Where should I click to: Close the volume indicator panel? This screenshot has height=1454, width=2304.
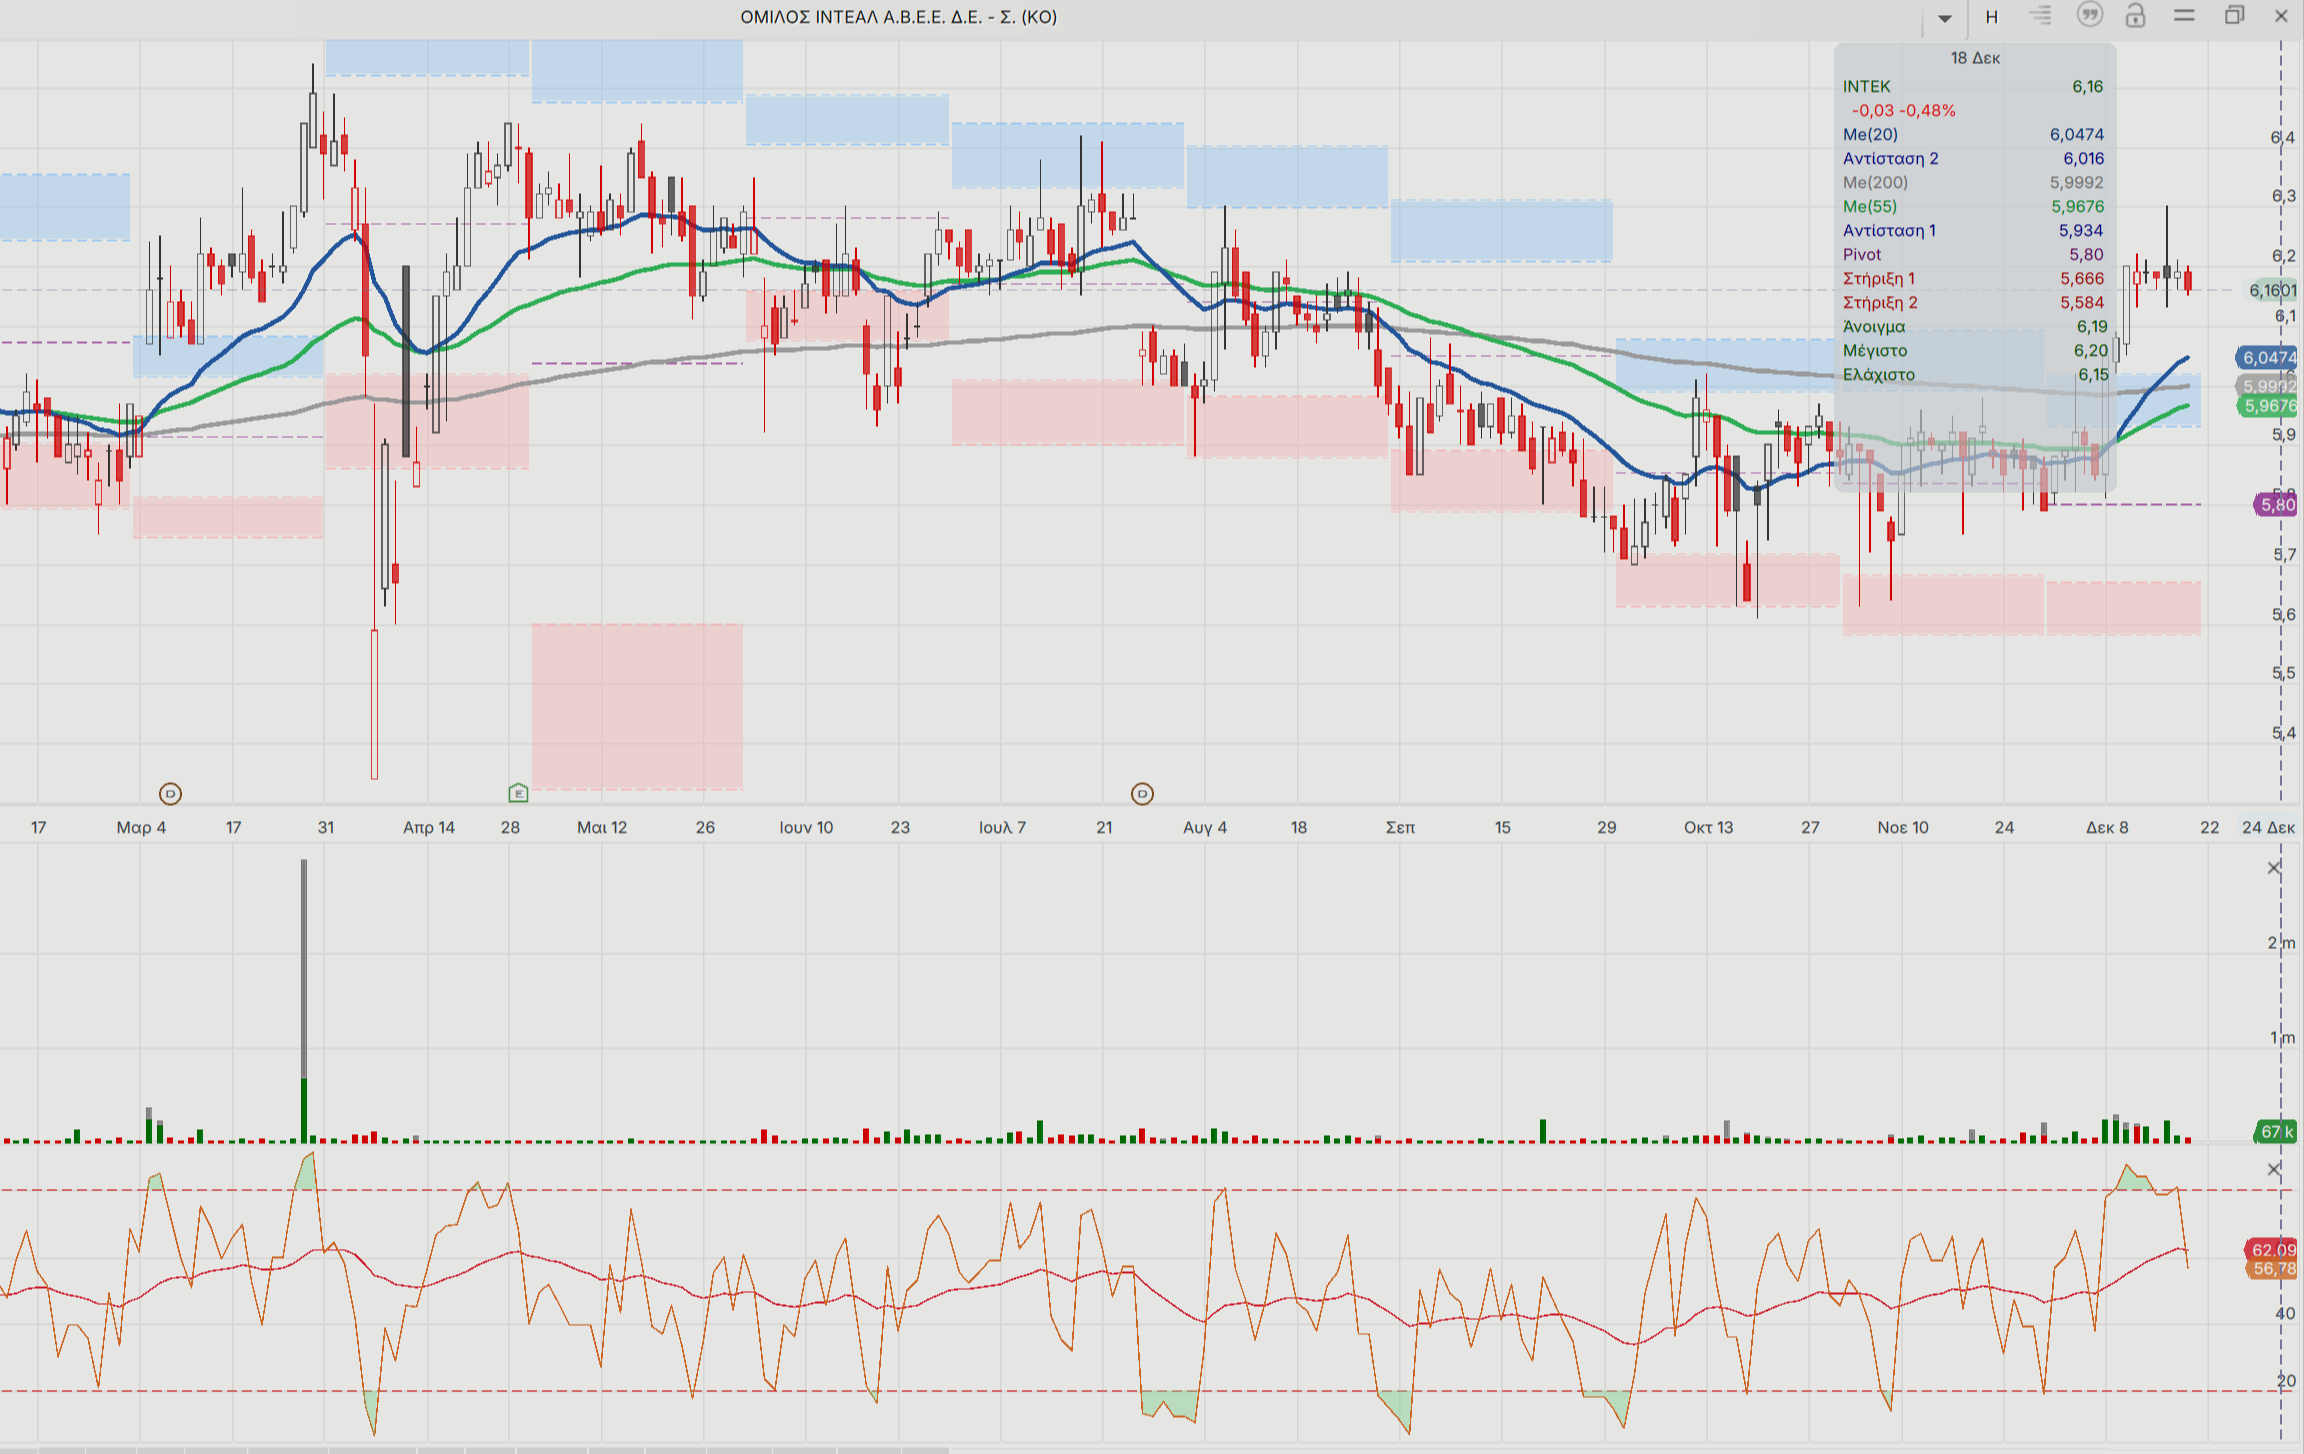point(2274,868)
